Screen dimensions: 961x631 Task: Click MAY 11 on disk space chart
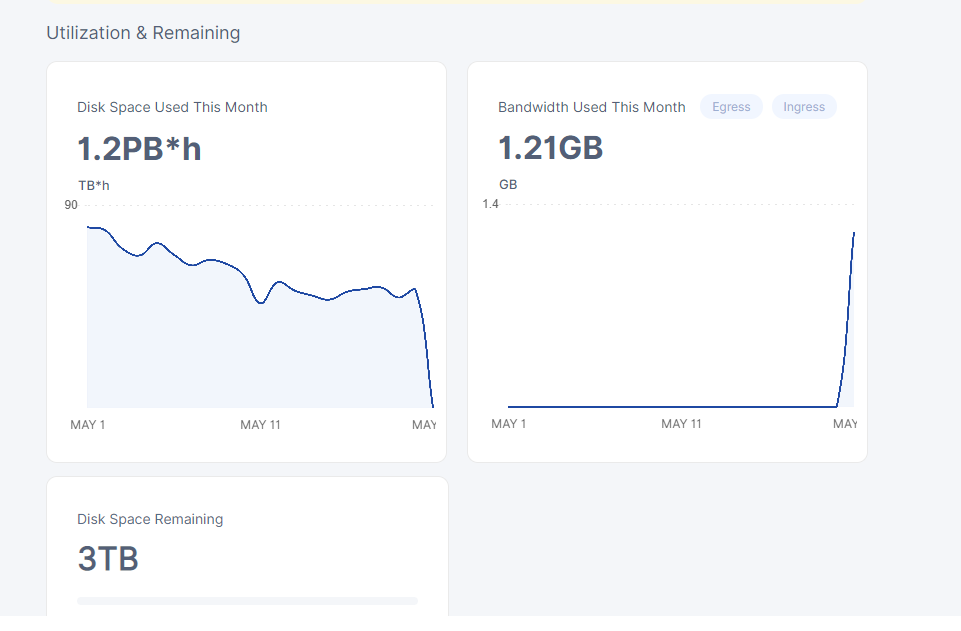(x=260, y=425)
